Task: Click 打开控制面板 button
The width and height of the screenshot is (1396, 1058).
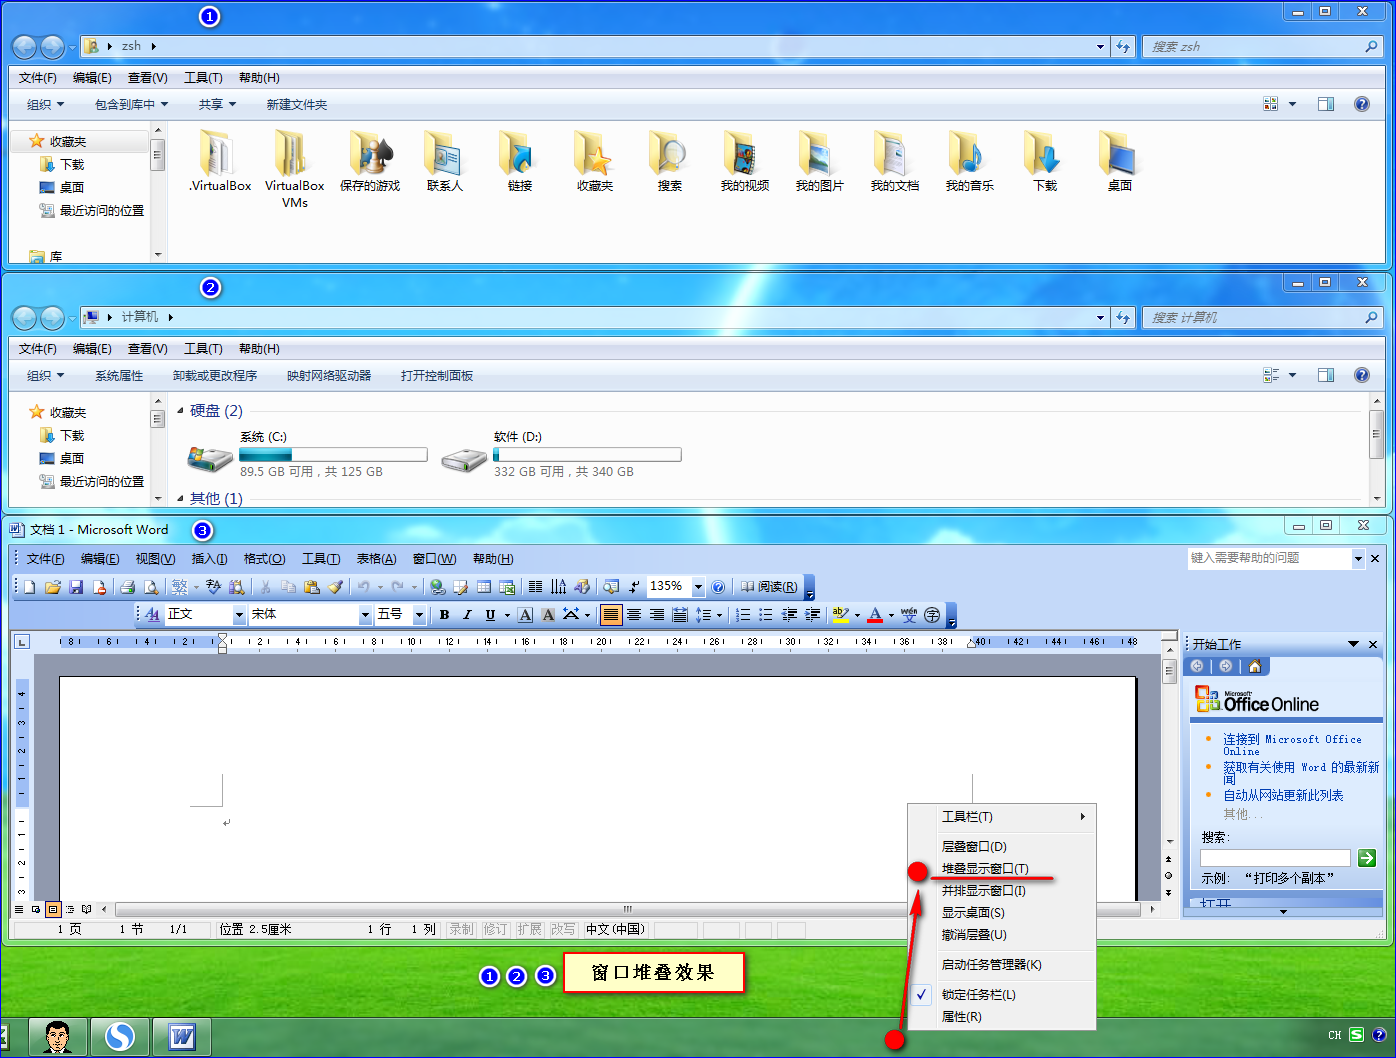Action: click(x=437, y=375)
